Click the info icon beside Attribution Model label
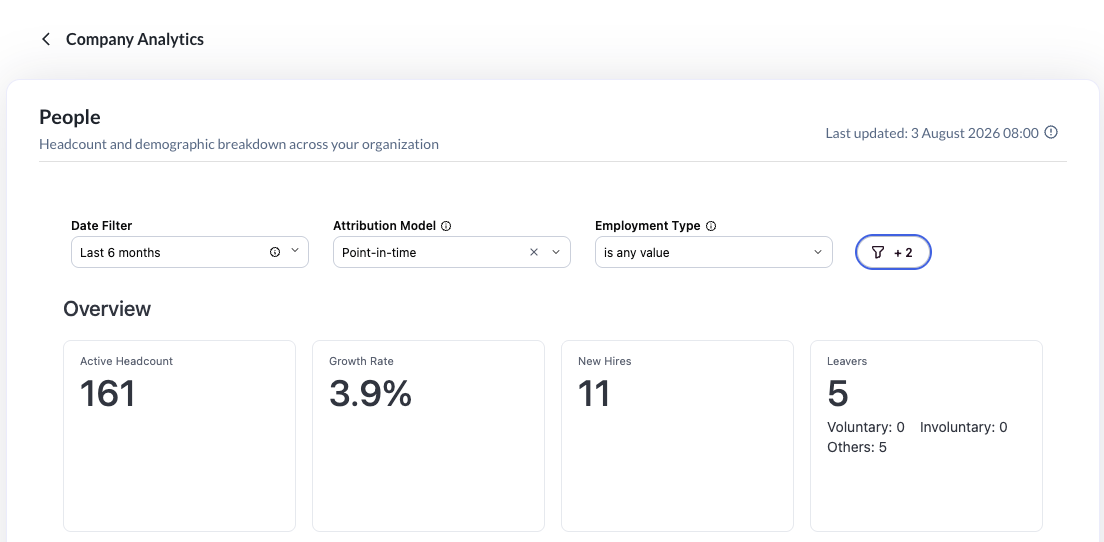Screen dimensions: 1104x542 446,226
